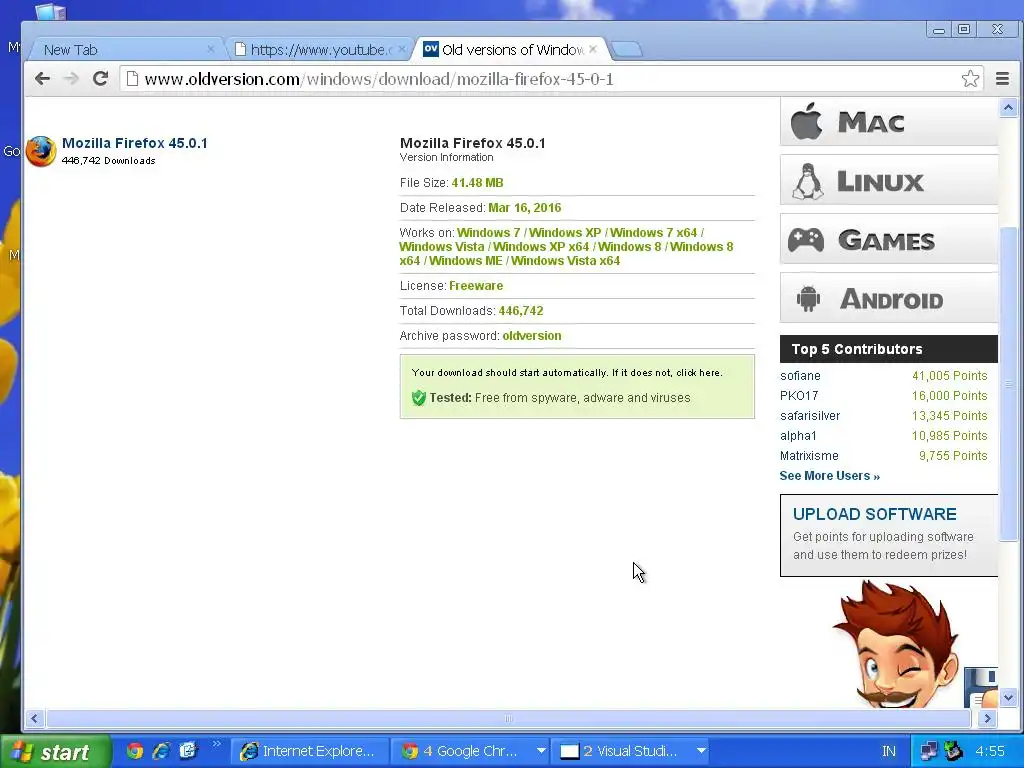Viewport: 1024px width, 768px height.
Task: Launch Chrome from quick launch bar
Action: (135, 751)
